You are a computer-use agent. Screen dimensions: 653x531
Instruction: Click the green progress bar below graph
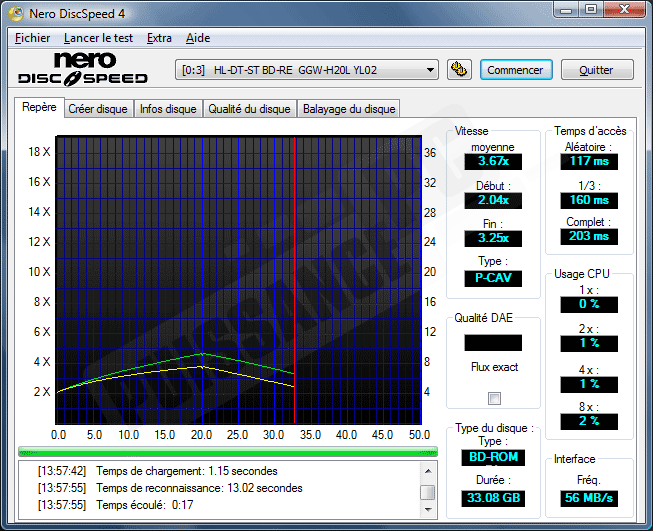(228, 451)
